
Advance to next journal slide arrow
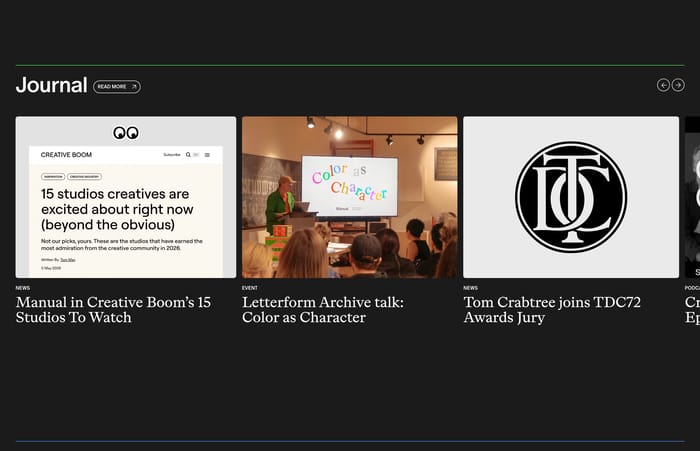(678, 85)
